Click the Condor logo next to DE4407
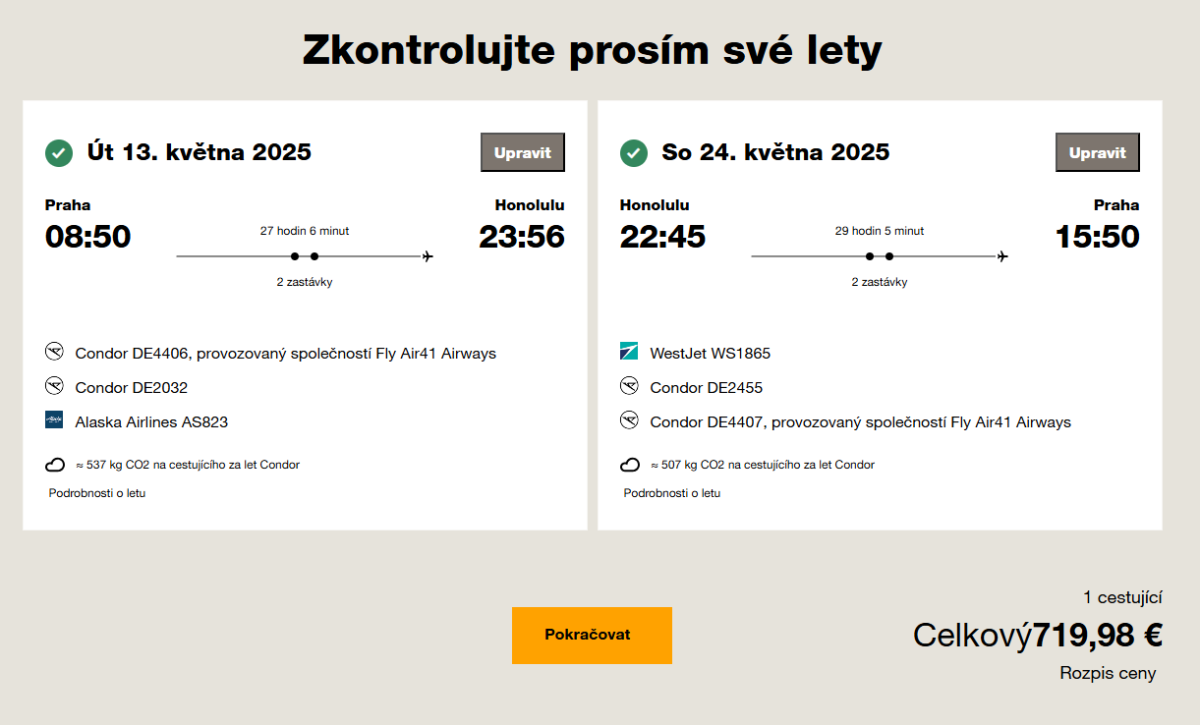This screenshot has height=725, width=1200. (629, 421)
